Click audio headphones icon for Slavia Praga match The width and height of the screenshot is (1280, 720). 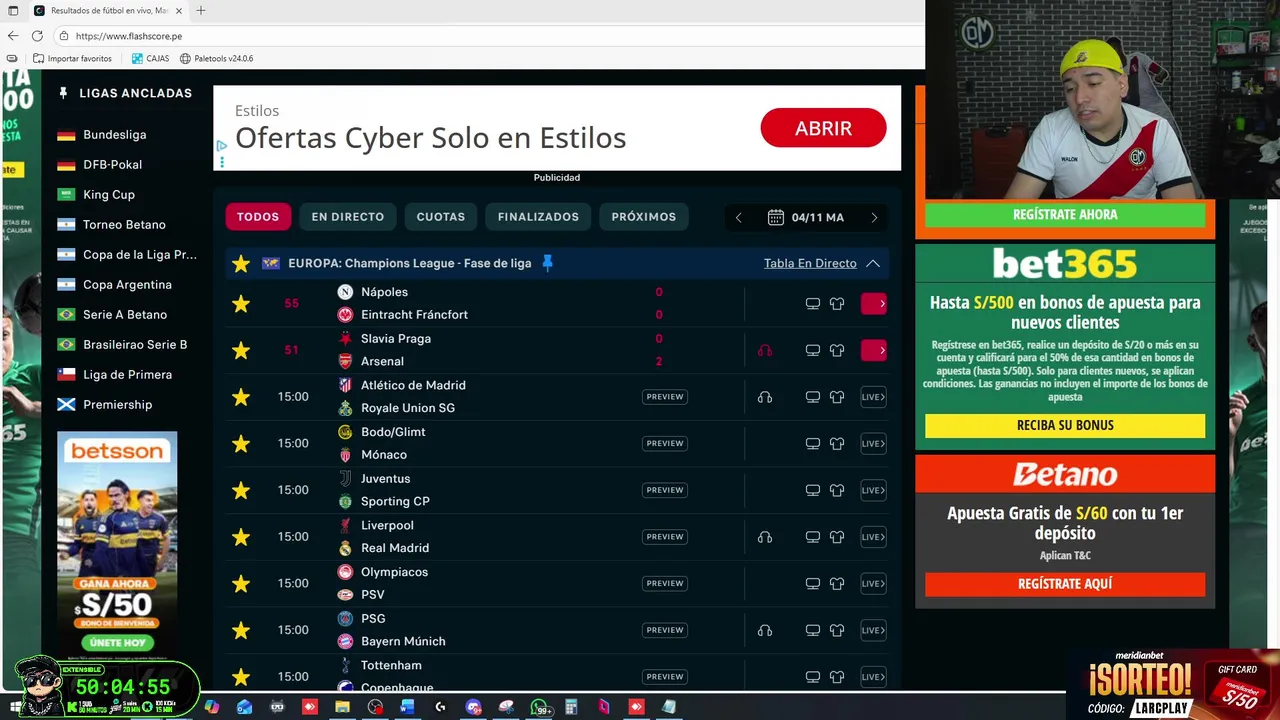[x=765, y=350]
